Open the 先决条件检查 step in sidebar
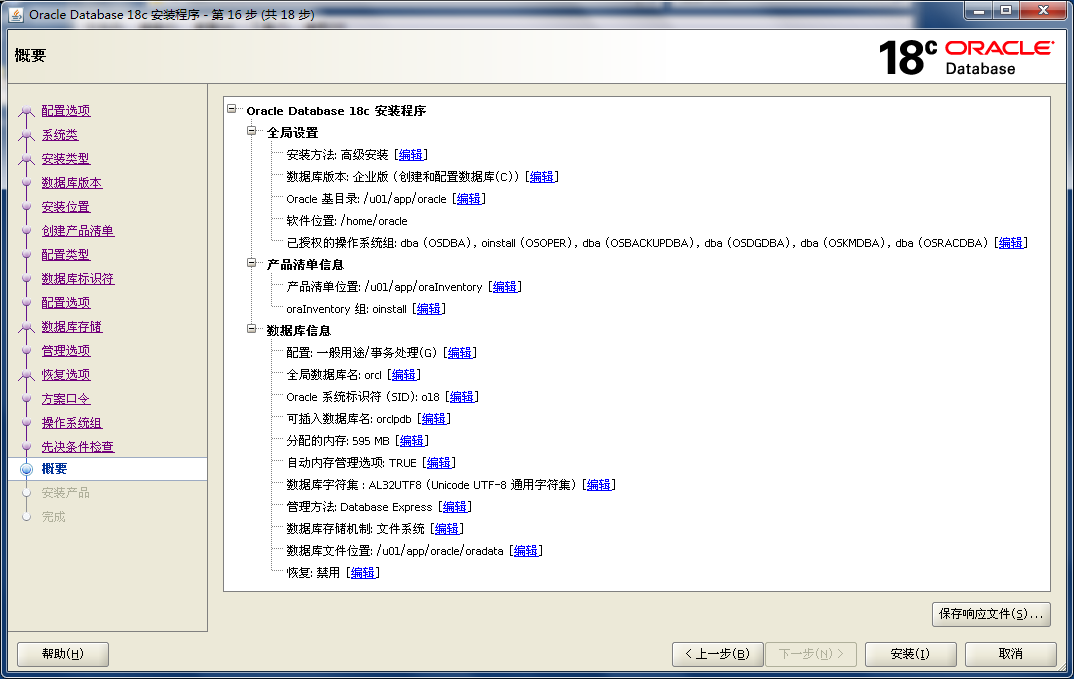This screenshot has height=679, width=1074. pyautogui.click(x=77, y=447)
